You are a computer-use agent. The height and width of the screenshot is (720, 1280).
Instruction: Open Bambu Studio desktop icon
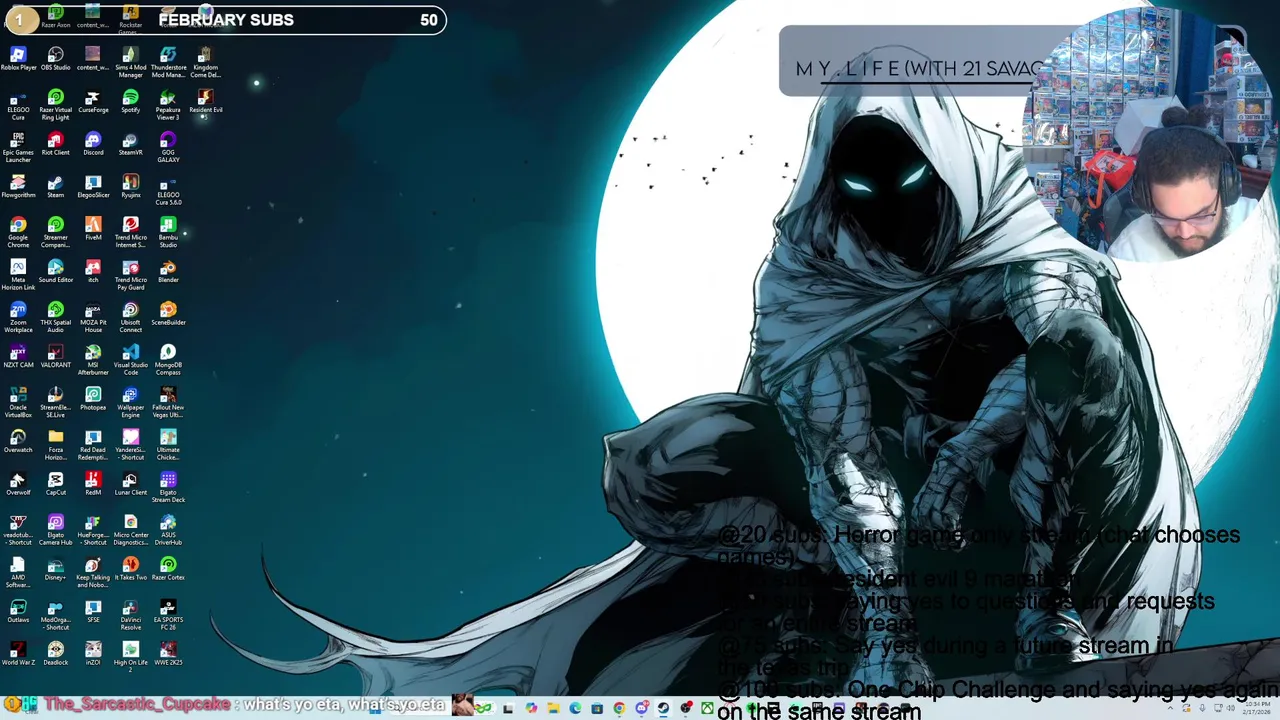pyautogui.click(x=168, y=233)
